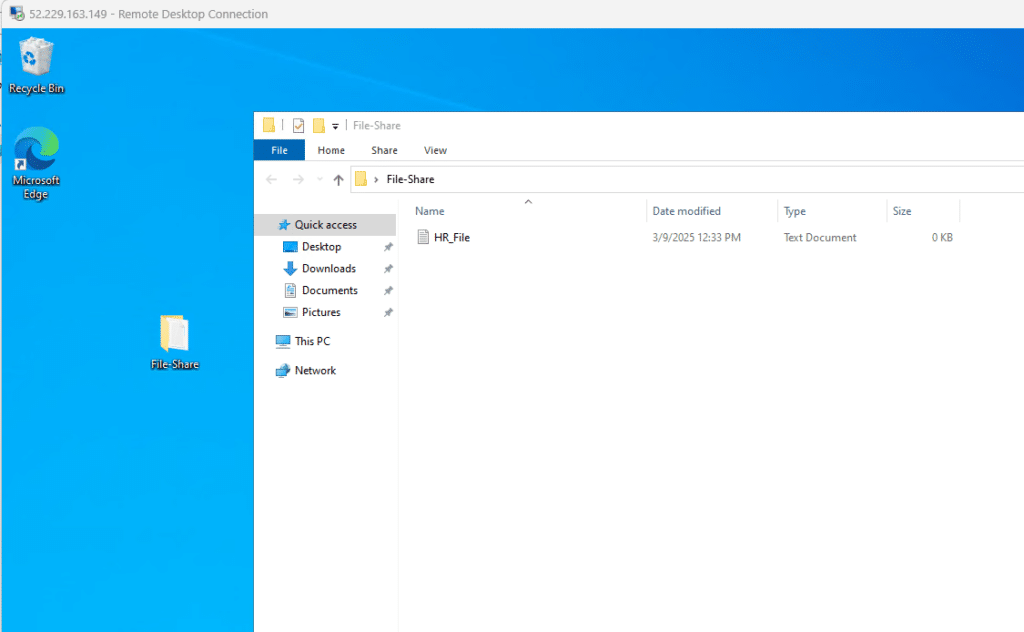Select the File-Share folder on the desktop
Image resolution: width=1024 pixels, height=632 pixels.
point(174,342)
